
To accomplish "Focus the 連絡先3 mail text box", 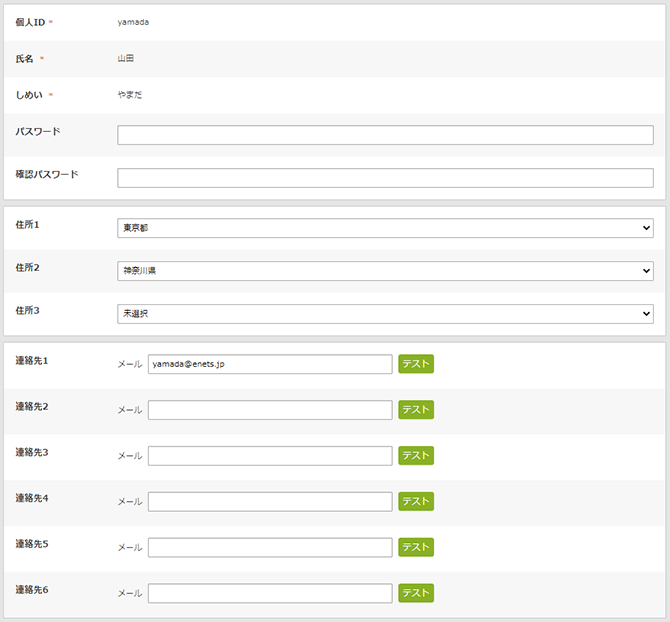I will tap(270, 456).
